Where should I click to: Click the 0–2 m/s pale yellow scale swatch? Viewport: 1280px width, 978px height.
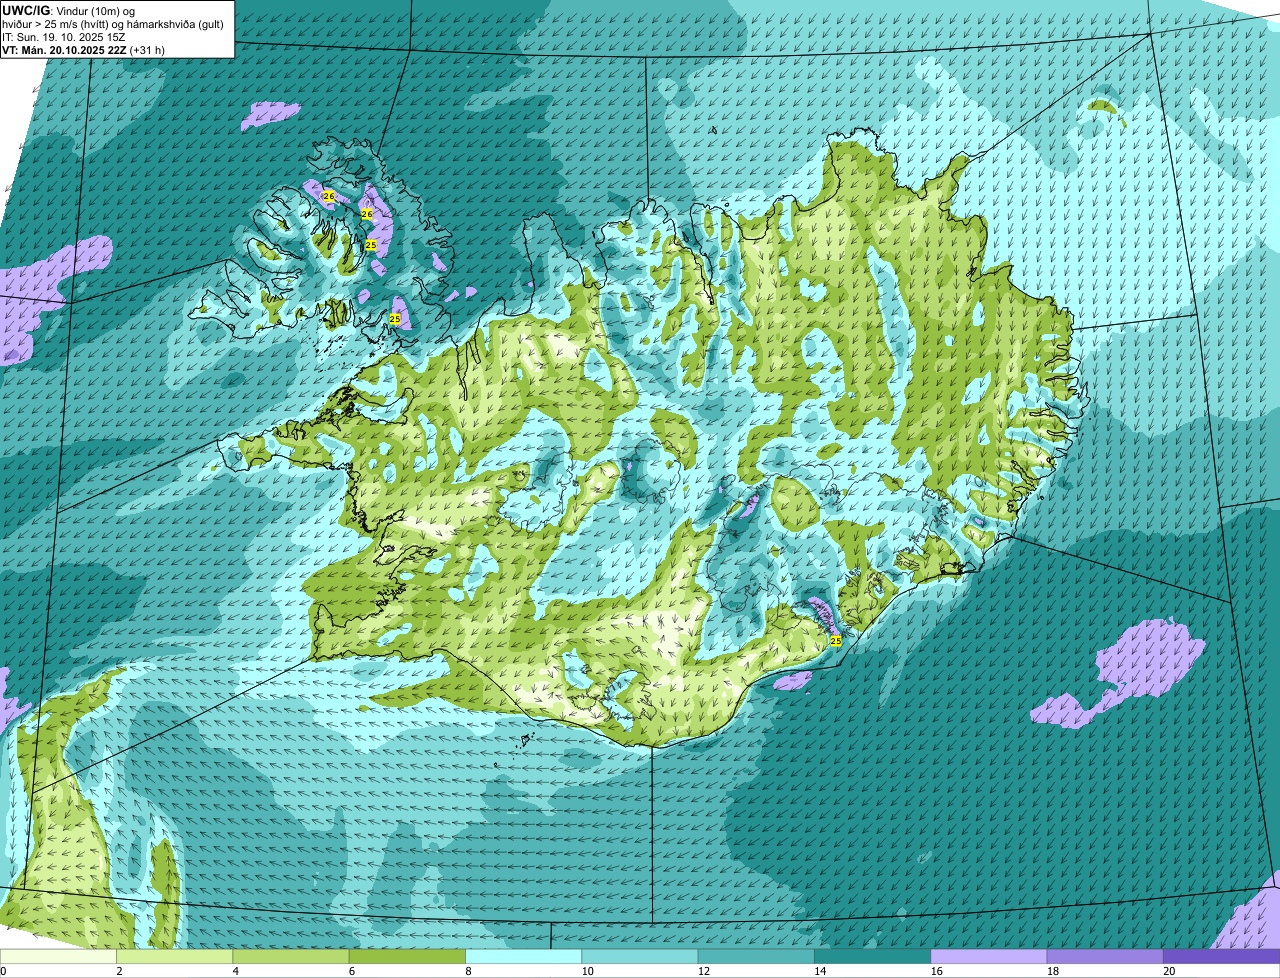(x=59, y=956)
